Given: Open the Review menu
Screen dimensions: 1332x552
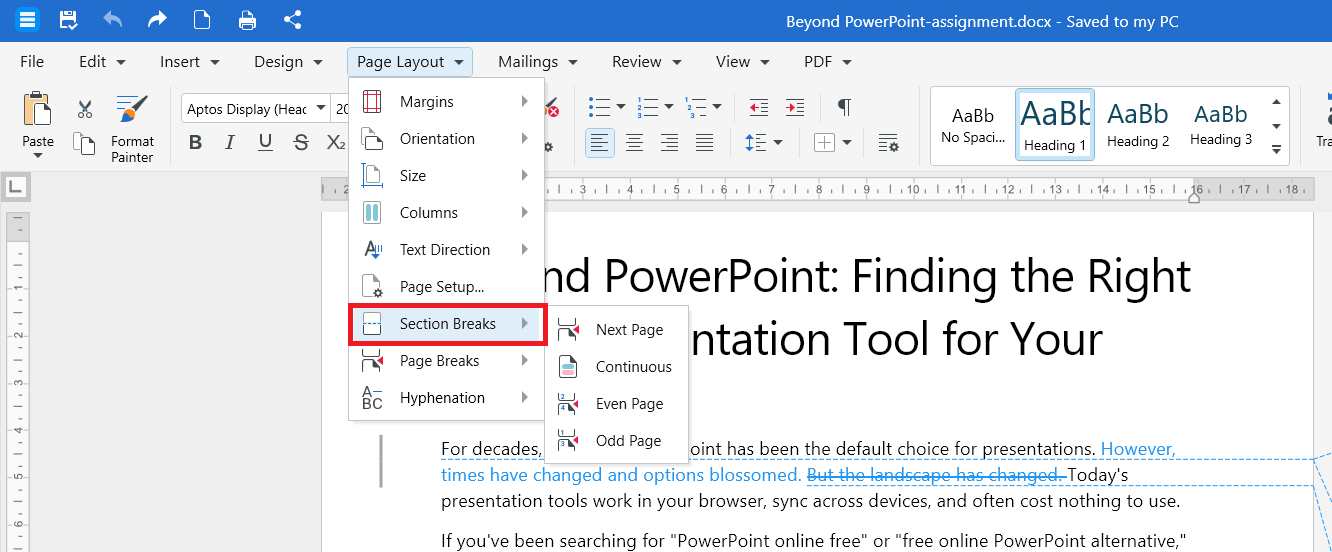Looking at the screenshot, I should [646, 62].
